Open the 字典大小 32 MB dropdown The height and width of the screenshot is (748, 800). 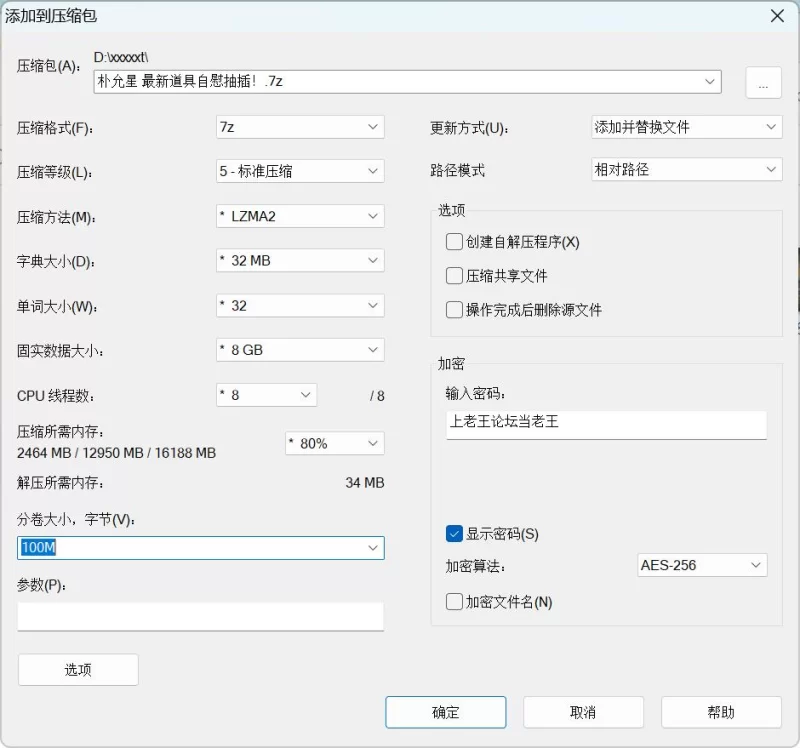tap(300, 261)
